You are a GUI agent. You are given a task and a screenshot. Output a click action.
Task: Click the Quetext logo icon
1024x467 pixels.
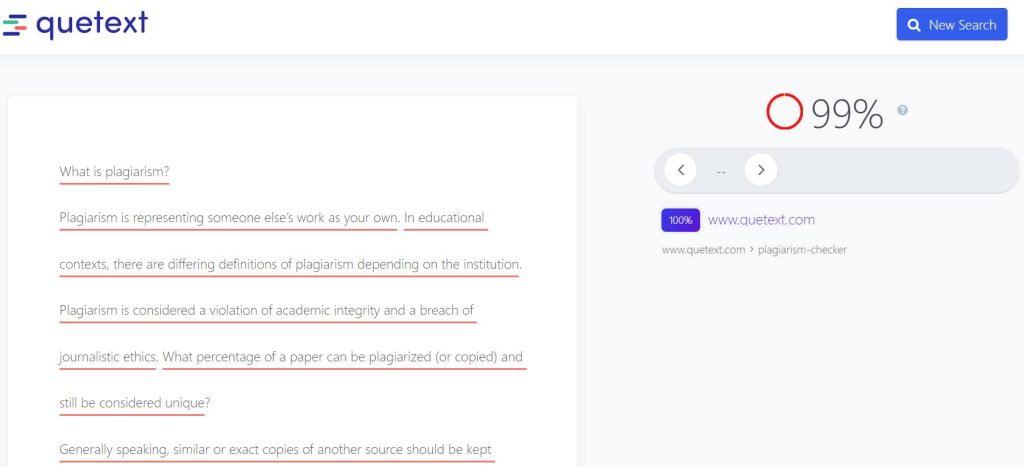14,24
